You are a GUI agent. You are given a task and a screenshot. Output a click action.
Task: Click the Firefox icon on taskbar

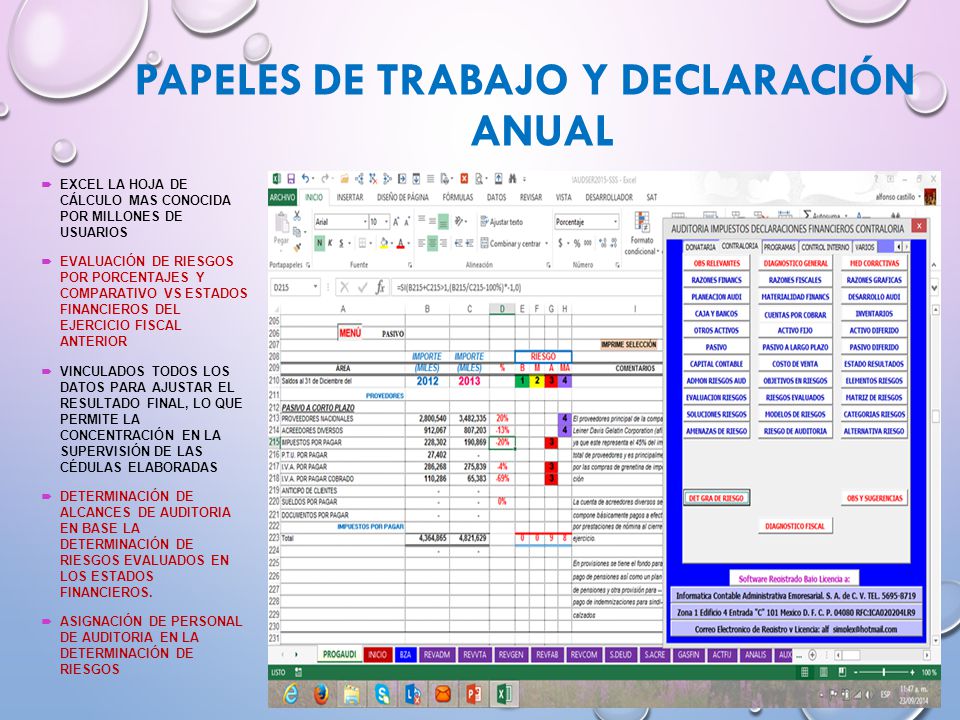[x=321, y=694]
